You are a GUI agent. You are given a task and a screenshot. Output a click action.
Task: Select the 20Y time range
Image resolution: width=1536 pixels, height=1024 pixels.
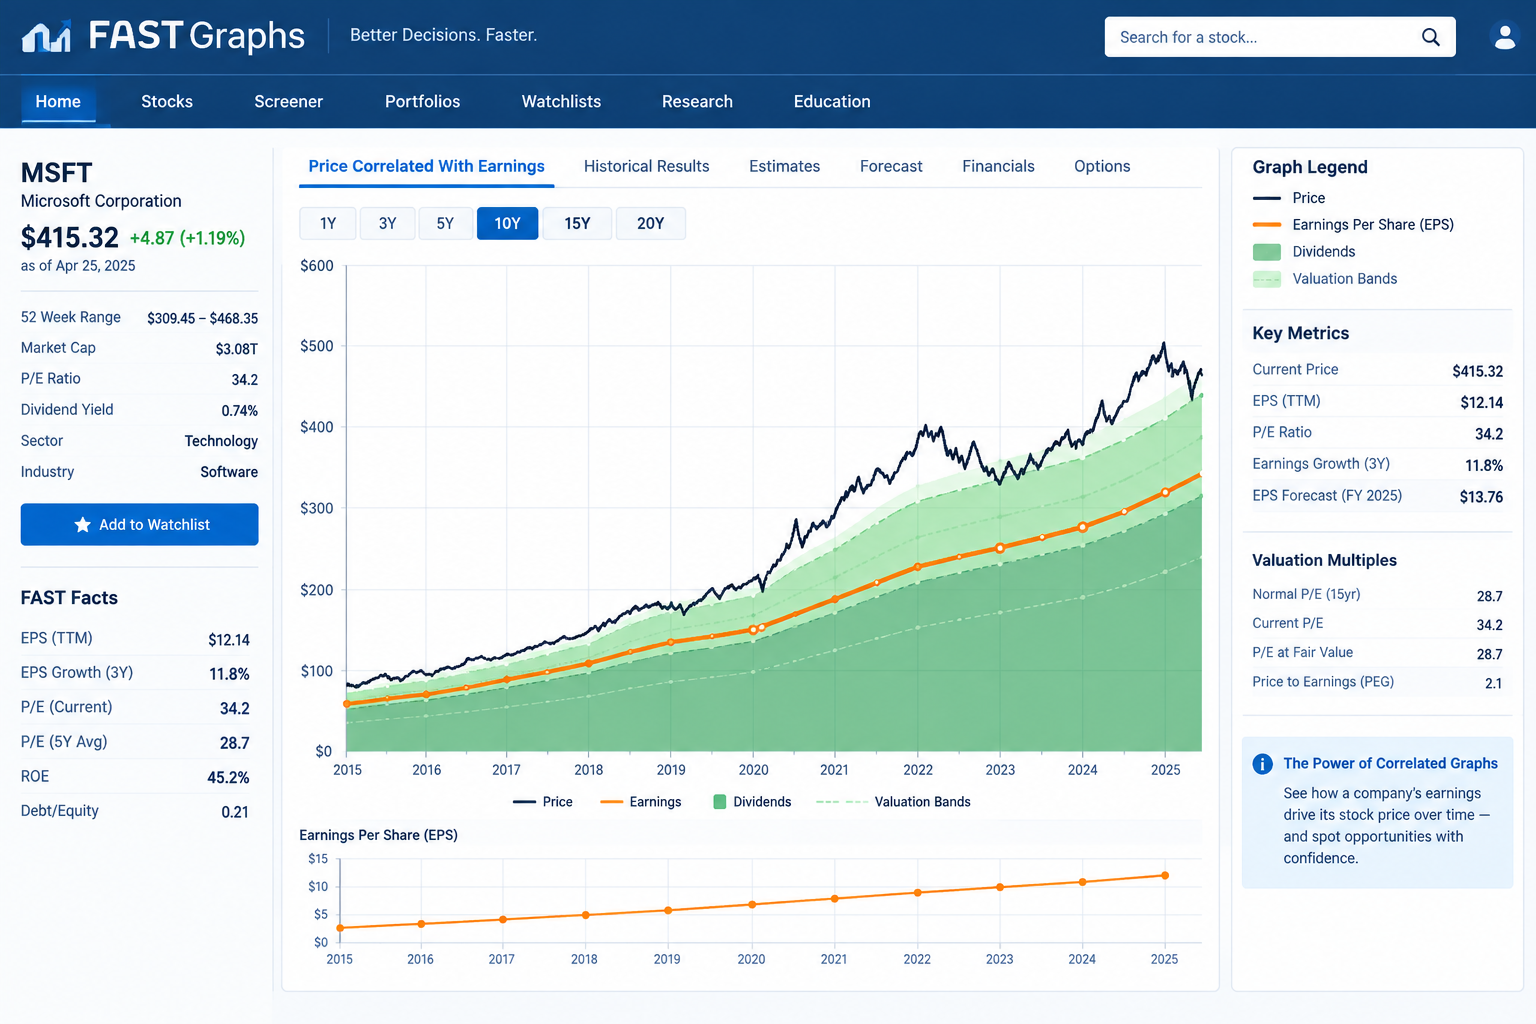pos(651,224)
